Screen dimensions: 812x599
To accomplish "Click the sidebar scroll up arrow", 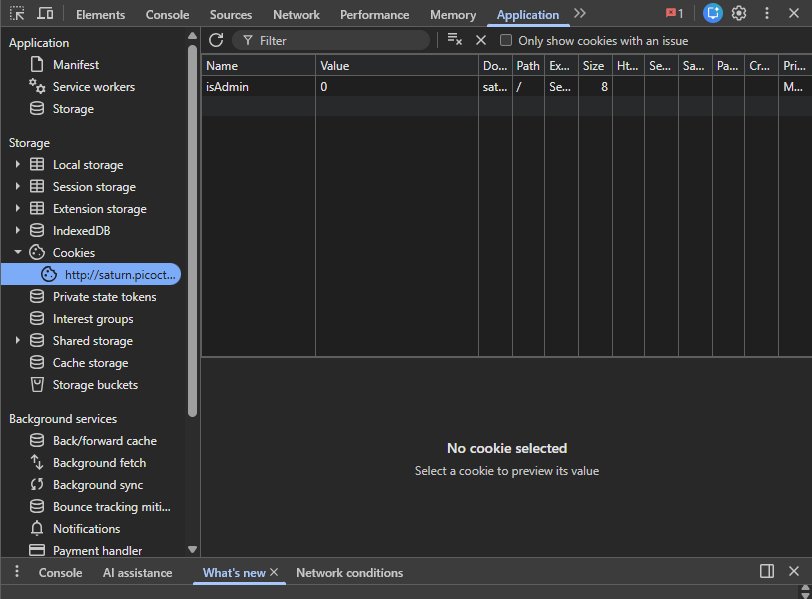I will [193, 36].
